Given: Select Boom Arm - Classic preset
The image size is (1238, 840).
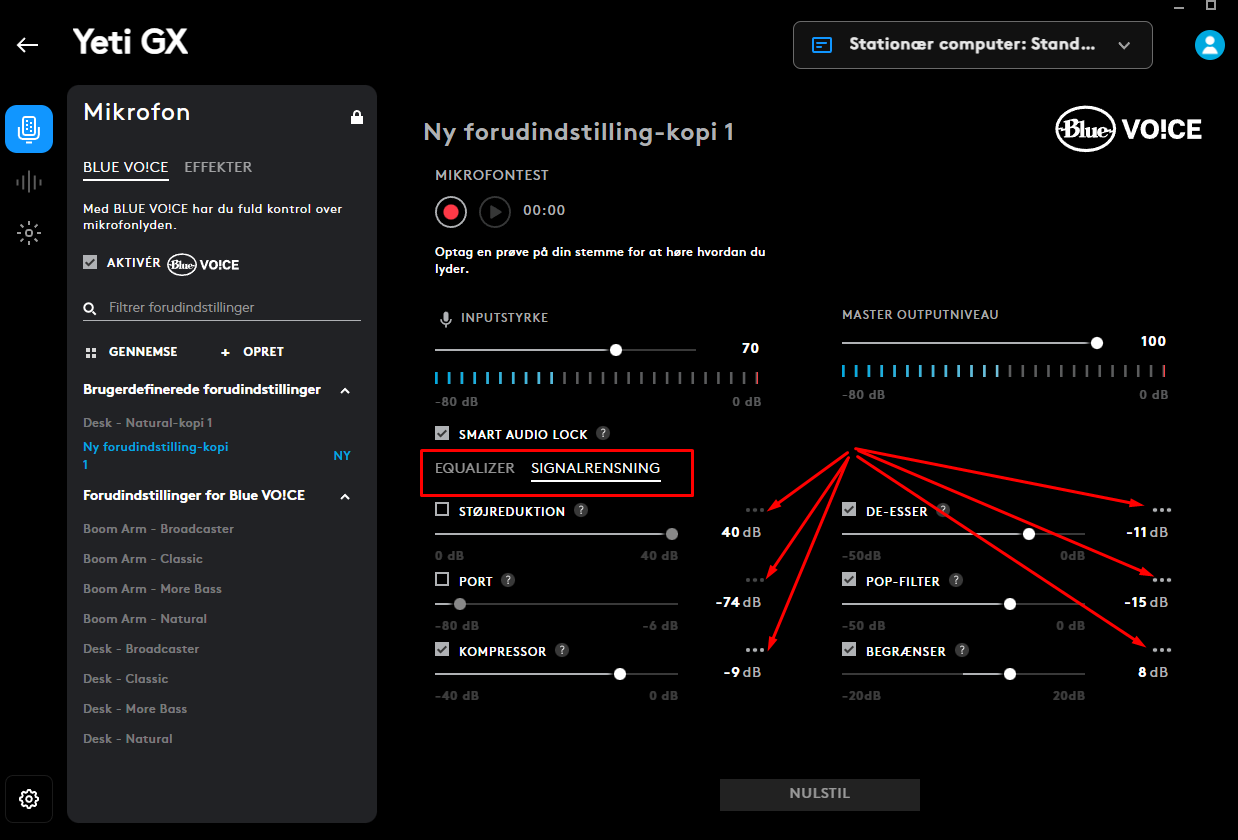Looking at the screenshot, I should (x=143, y=559).
